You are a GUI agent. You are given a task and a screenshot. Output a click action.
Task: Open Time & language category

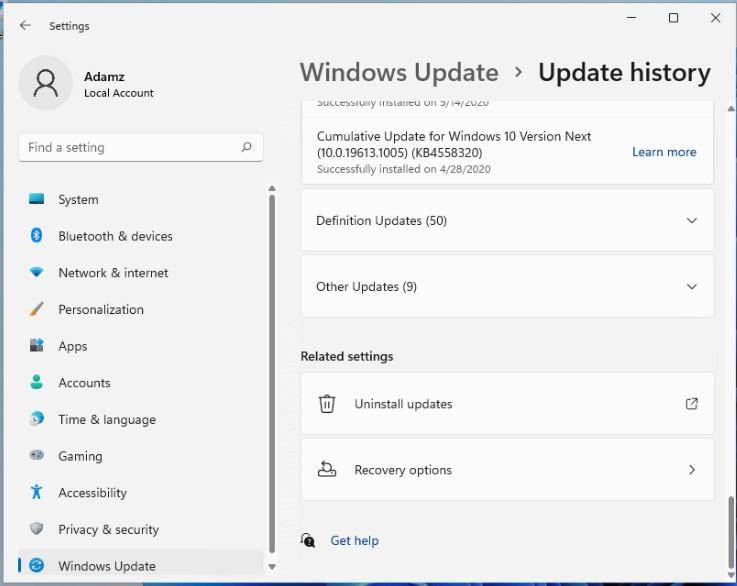point(141,419)
